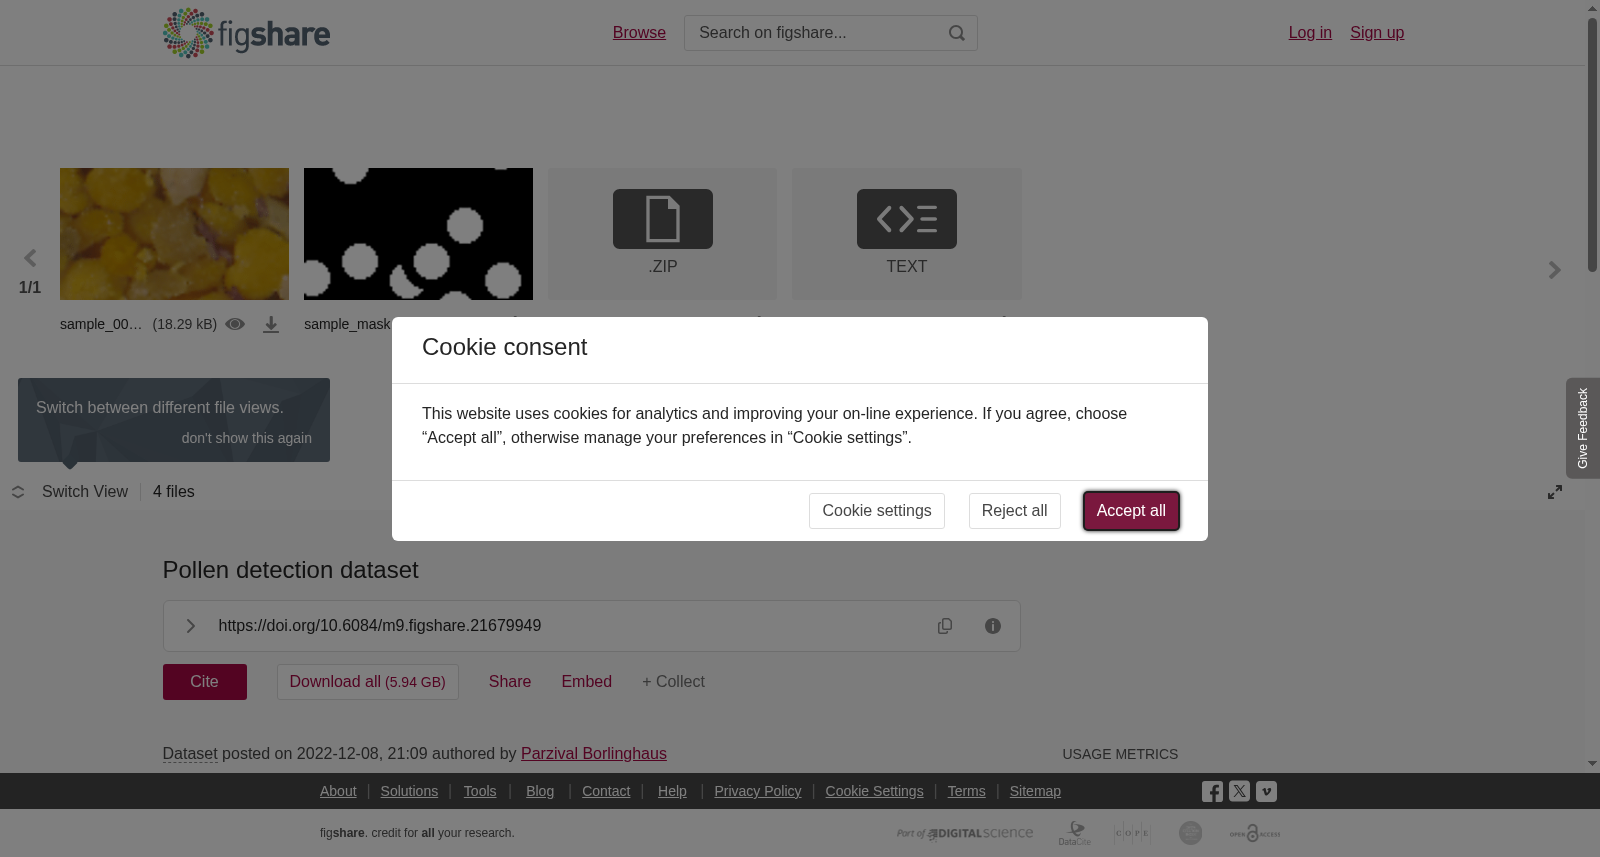The height and width of the screenshot is (857, 1600).
Task: Click Log in
Action: [1310, 33]
